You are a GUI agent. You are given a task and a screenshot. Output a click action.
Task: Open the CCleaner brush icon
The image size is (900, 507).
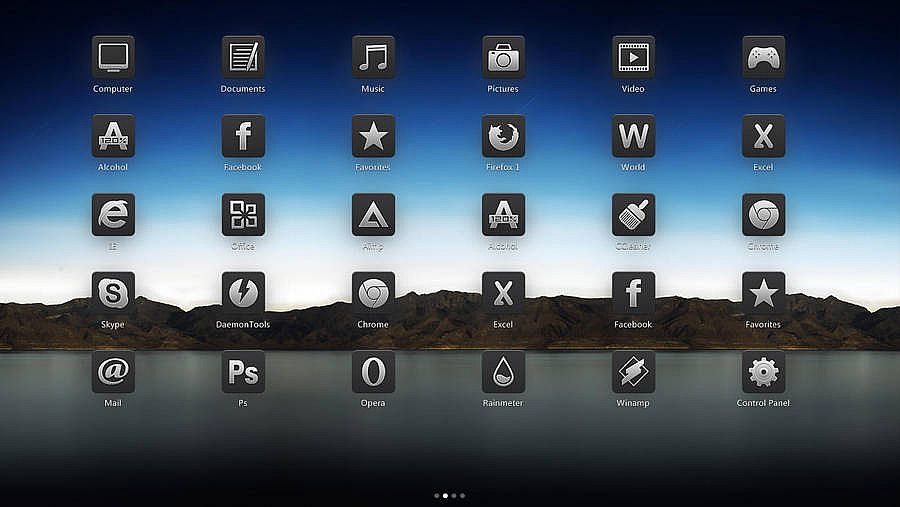[x=633, y=214]
